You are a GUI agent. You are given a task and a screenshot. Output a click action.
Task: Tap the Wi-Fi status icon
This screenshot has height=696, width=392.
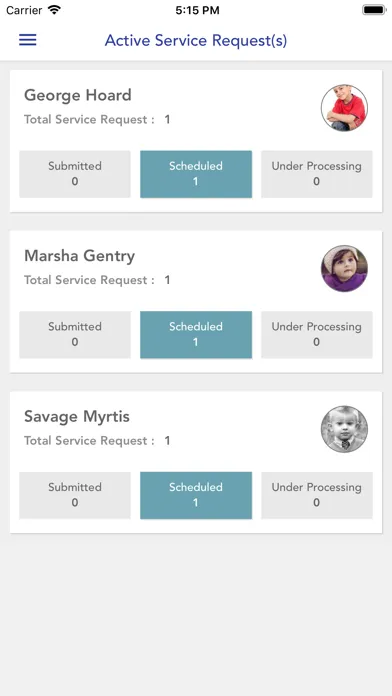(x=54, y=10)
